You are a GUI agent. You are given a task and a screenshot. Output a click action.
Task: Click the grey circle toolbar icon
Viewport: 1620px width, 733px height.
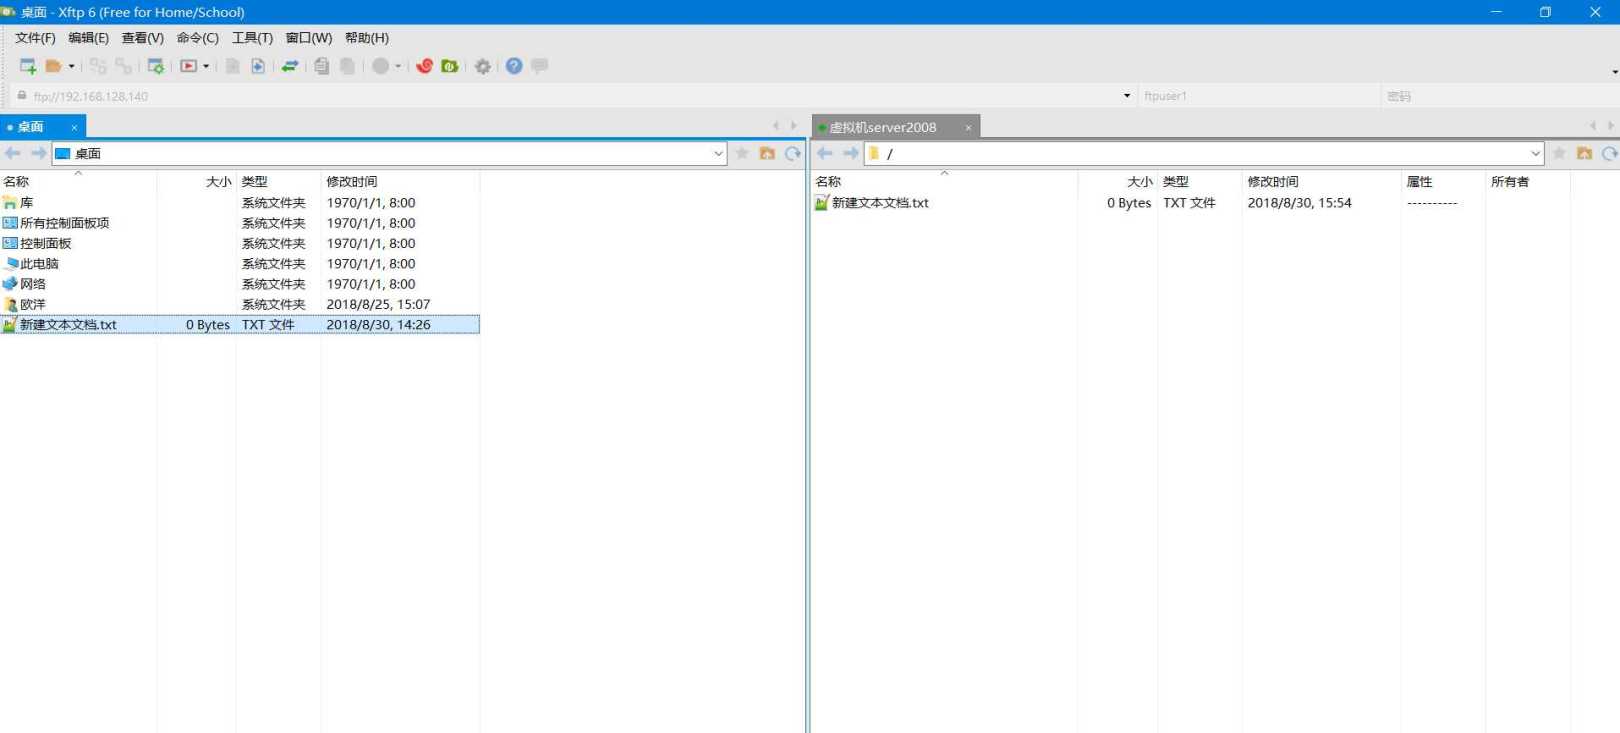click(380, 66)
